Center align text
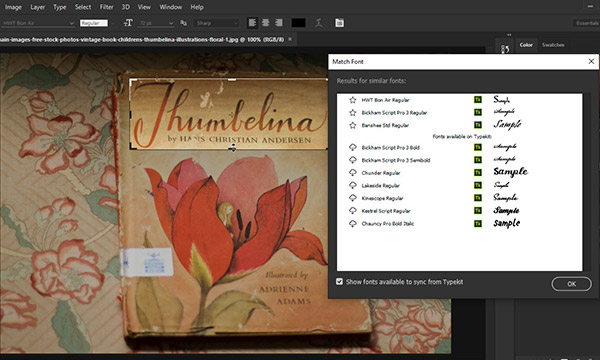Image resolution: width=600 pixels, height=360 pixels. [x=266, y=23]
